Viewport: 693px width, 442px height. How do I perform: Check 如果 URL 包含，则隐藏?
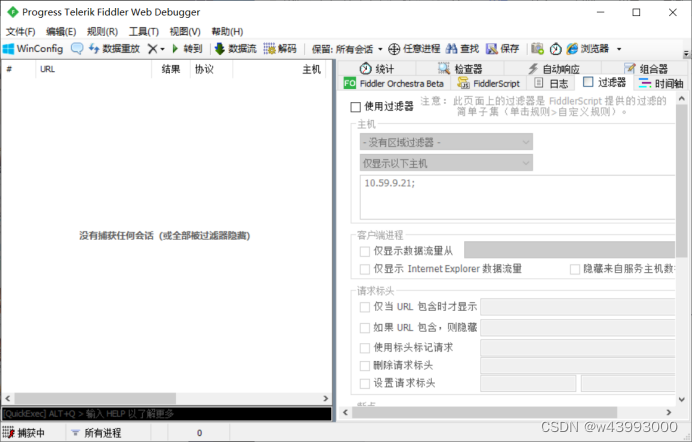pyautogui.click(x=365, y=328)
